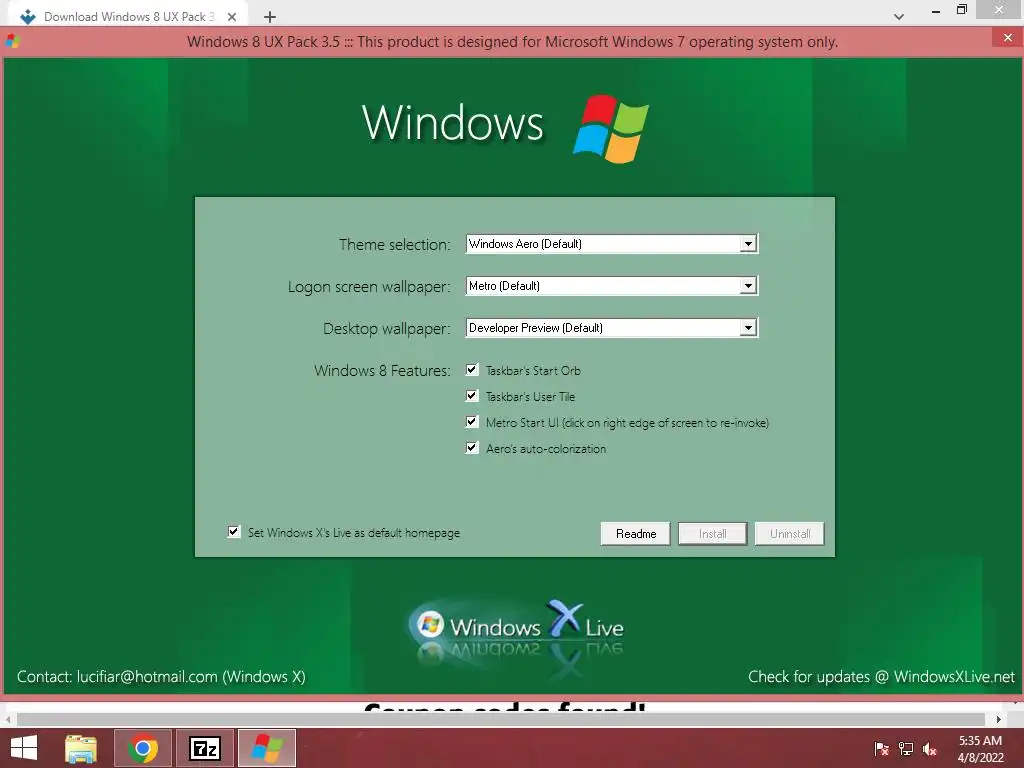Click the Windows 8 Features label

382,370
